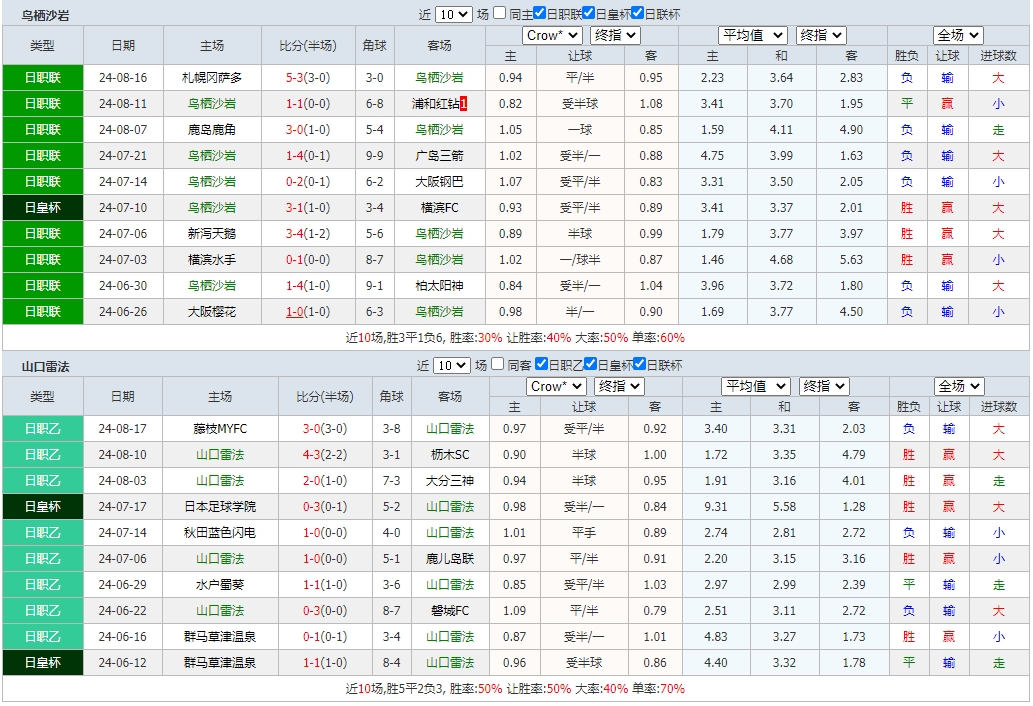Click the 札幌冈萨多 team link
Screen dimensions: 1033x706
tap(213, 77)
